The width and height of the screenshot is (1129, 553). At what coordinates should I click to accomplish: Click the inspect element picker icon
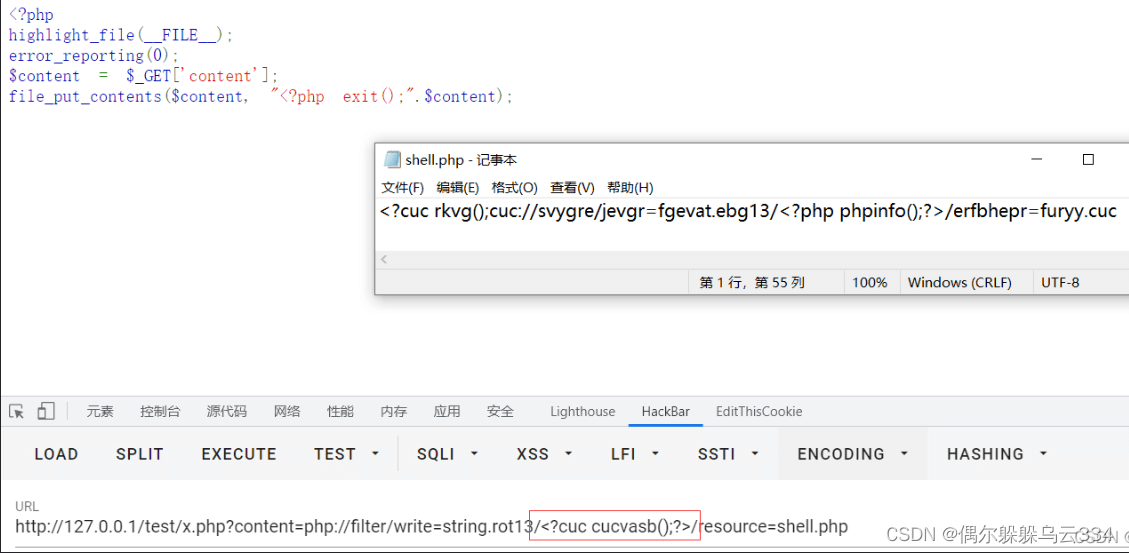point(17,411)
